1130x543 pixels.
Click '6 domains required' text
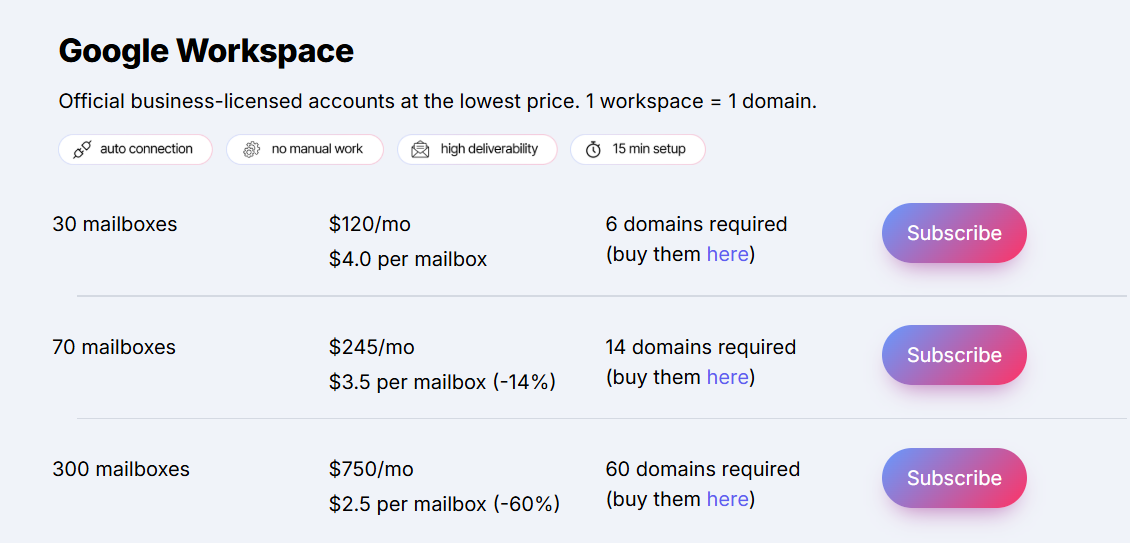(x=696, y=224)
